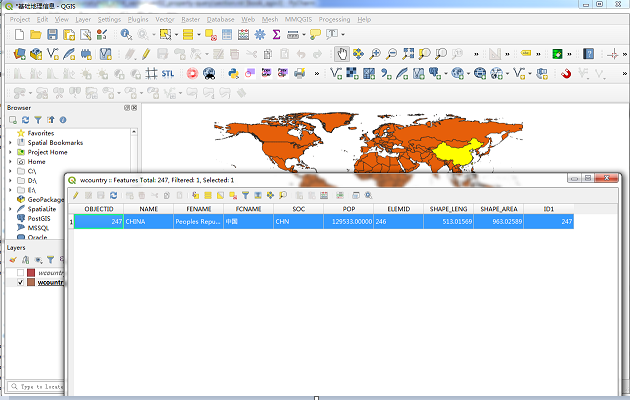
Task: Open conditional formatting in attribute table
Action: click(x=340, y=196)
